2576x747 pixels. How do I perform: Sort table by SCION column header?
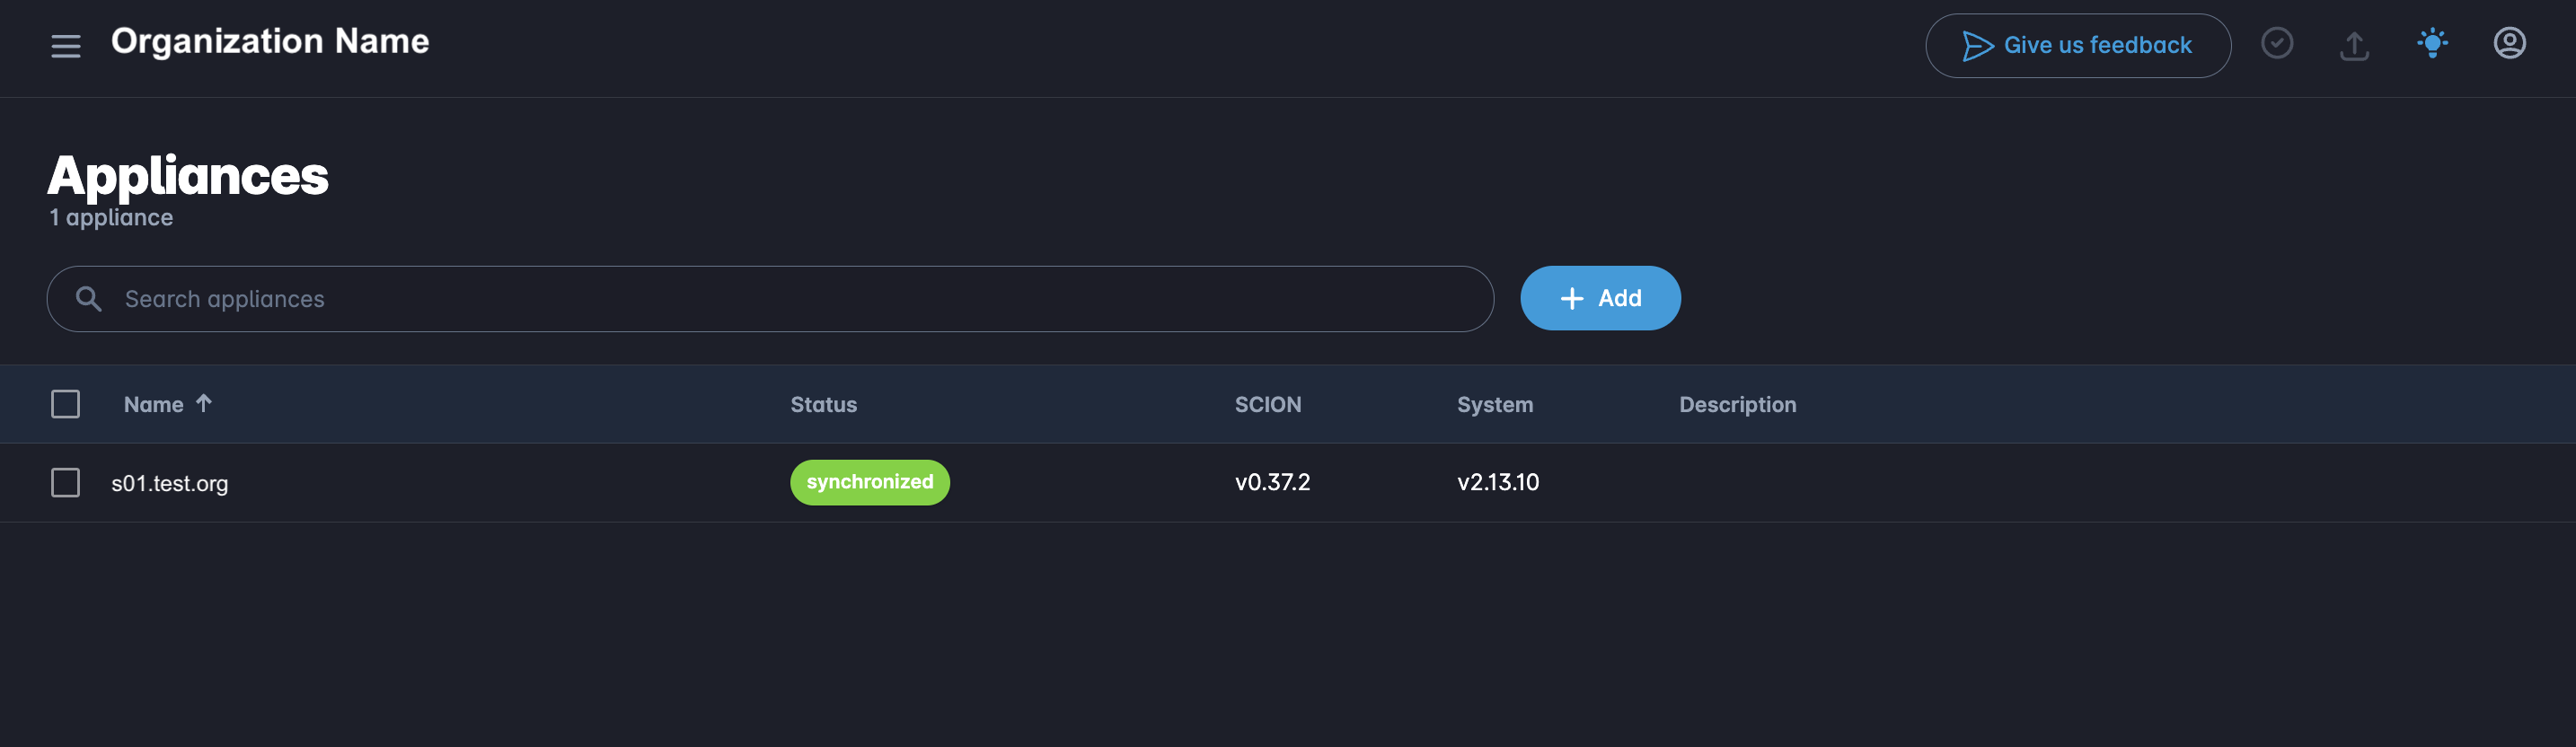point(1267,405)
